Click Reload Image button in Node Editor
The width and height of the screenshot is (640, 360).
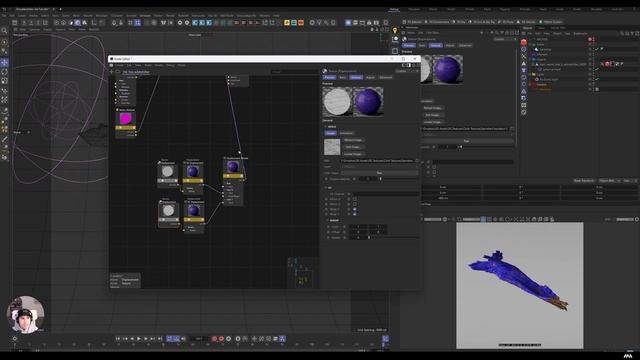[x=353, y=140]
